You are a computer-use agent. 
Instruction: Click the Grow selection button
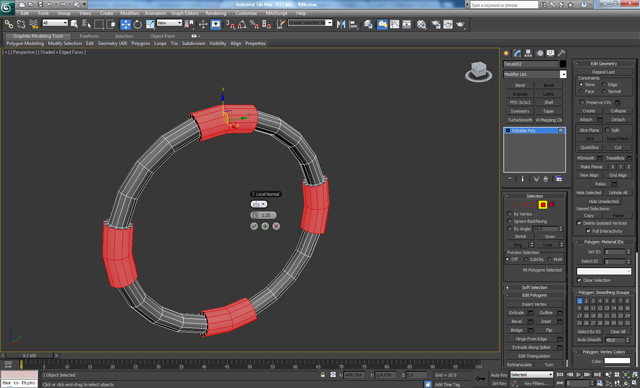click(549, 237)
